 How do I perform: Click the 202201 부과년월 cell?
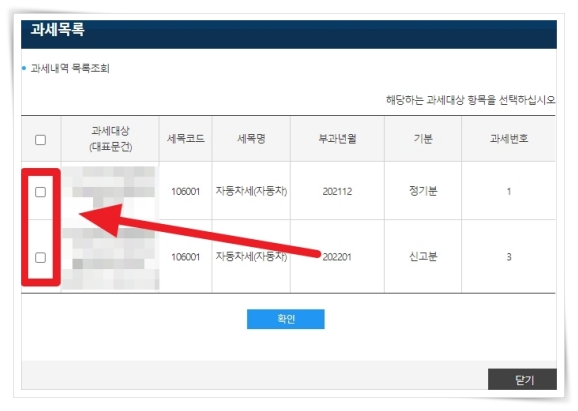coord(337,257)
